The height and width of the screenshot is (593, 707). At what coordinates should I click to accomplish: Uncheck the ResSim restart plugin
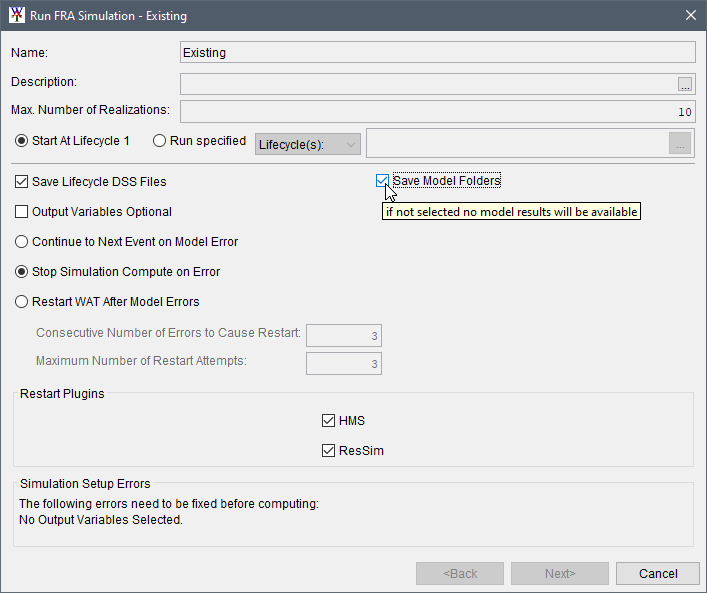pos(329,451)
